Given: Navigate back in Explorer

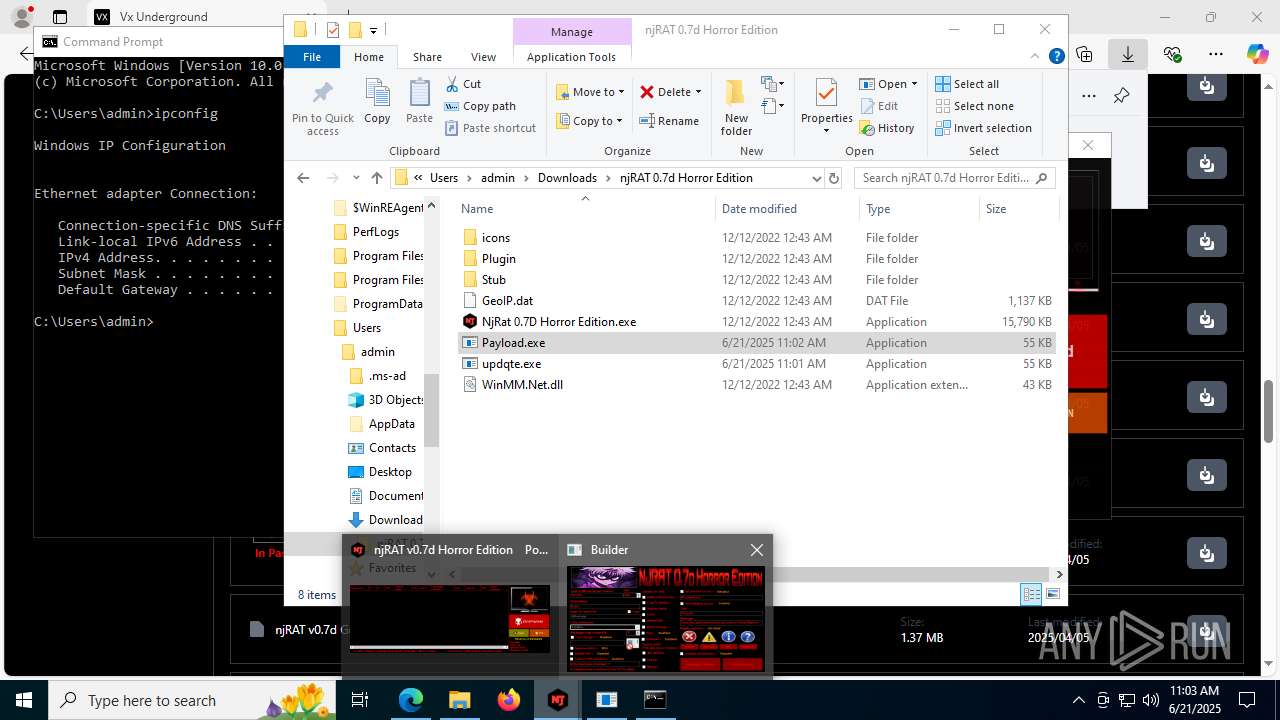Looking at the screenshot, I should point(303,178).
